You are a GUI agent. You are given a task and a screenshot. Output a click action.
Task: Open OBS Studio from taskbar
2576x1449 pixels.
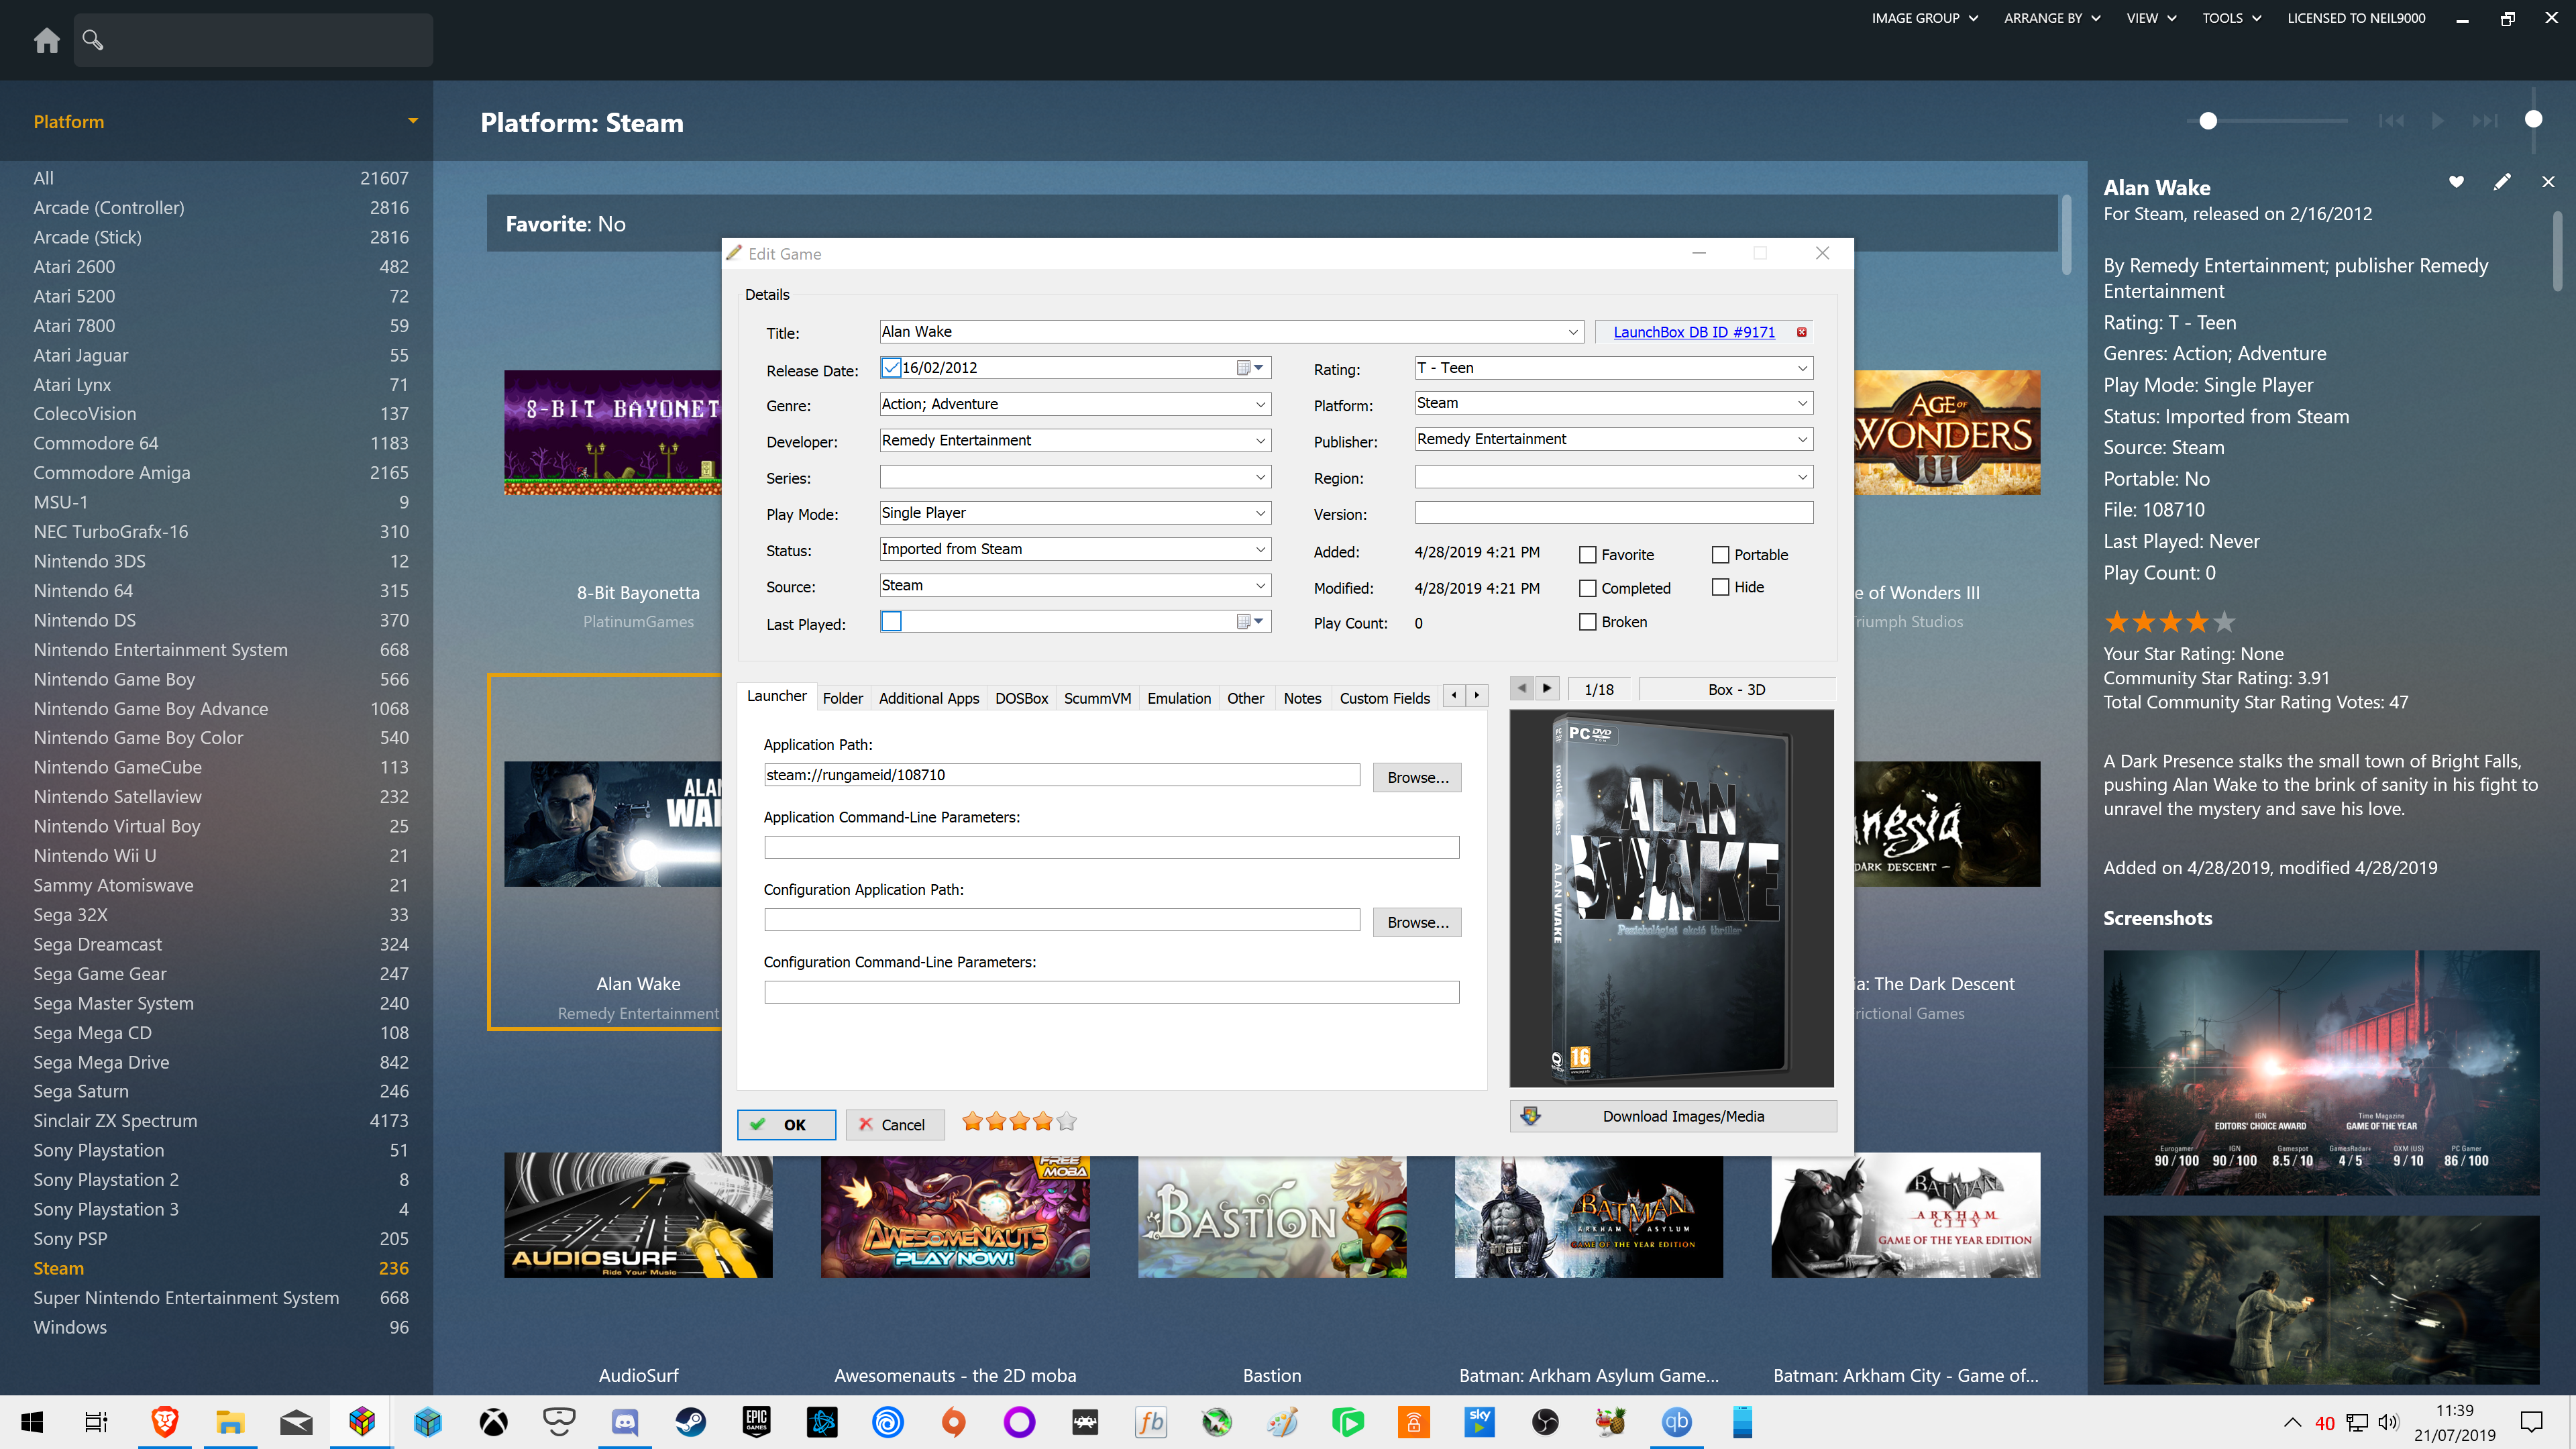click(x=1545, y=1421)
